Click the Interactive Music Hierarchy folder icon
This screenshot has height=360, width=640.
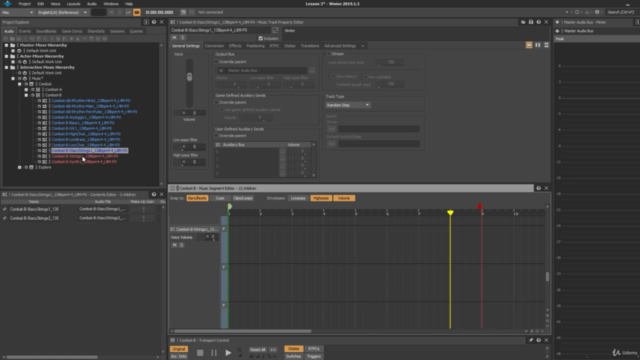[13, 67]
